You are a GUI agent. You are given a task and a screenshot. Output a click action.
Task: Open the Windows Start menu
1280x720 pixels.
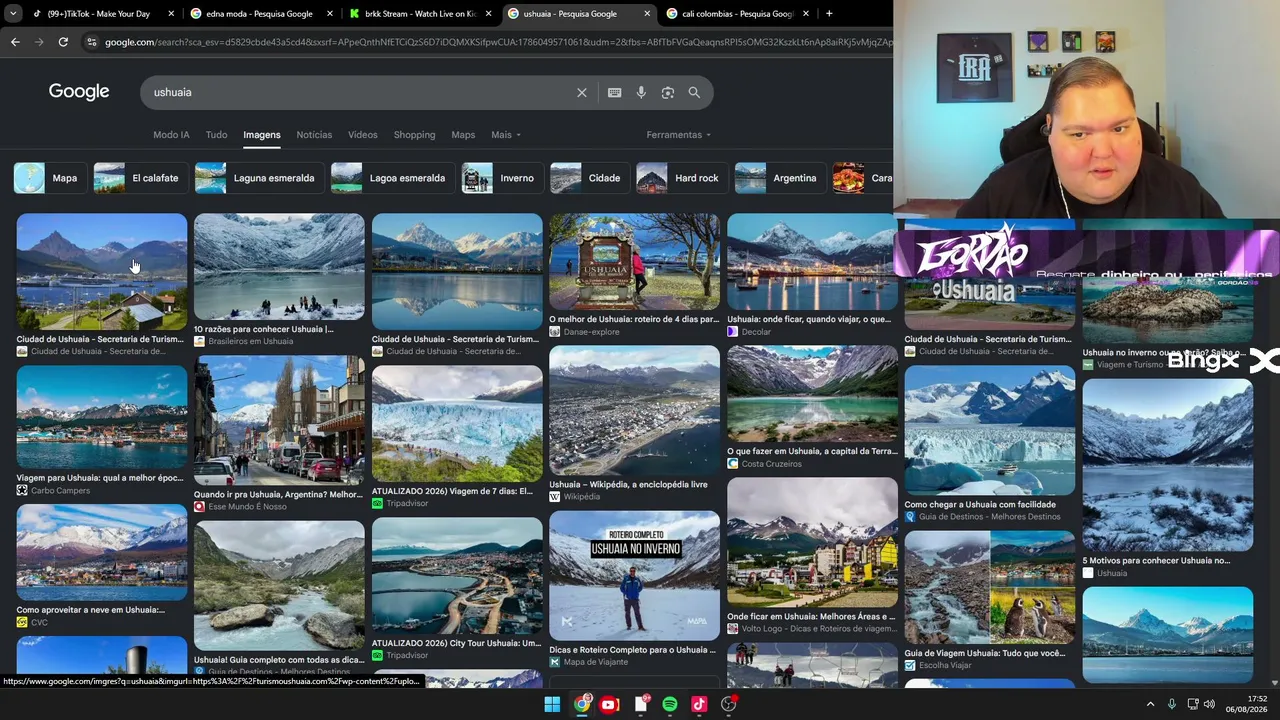coord(552,705)
